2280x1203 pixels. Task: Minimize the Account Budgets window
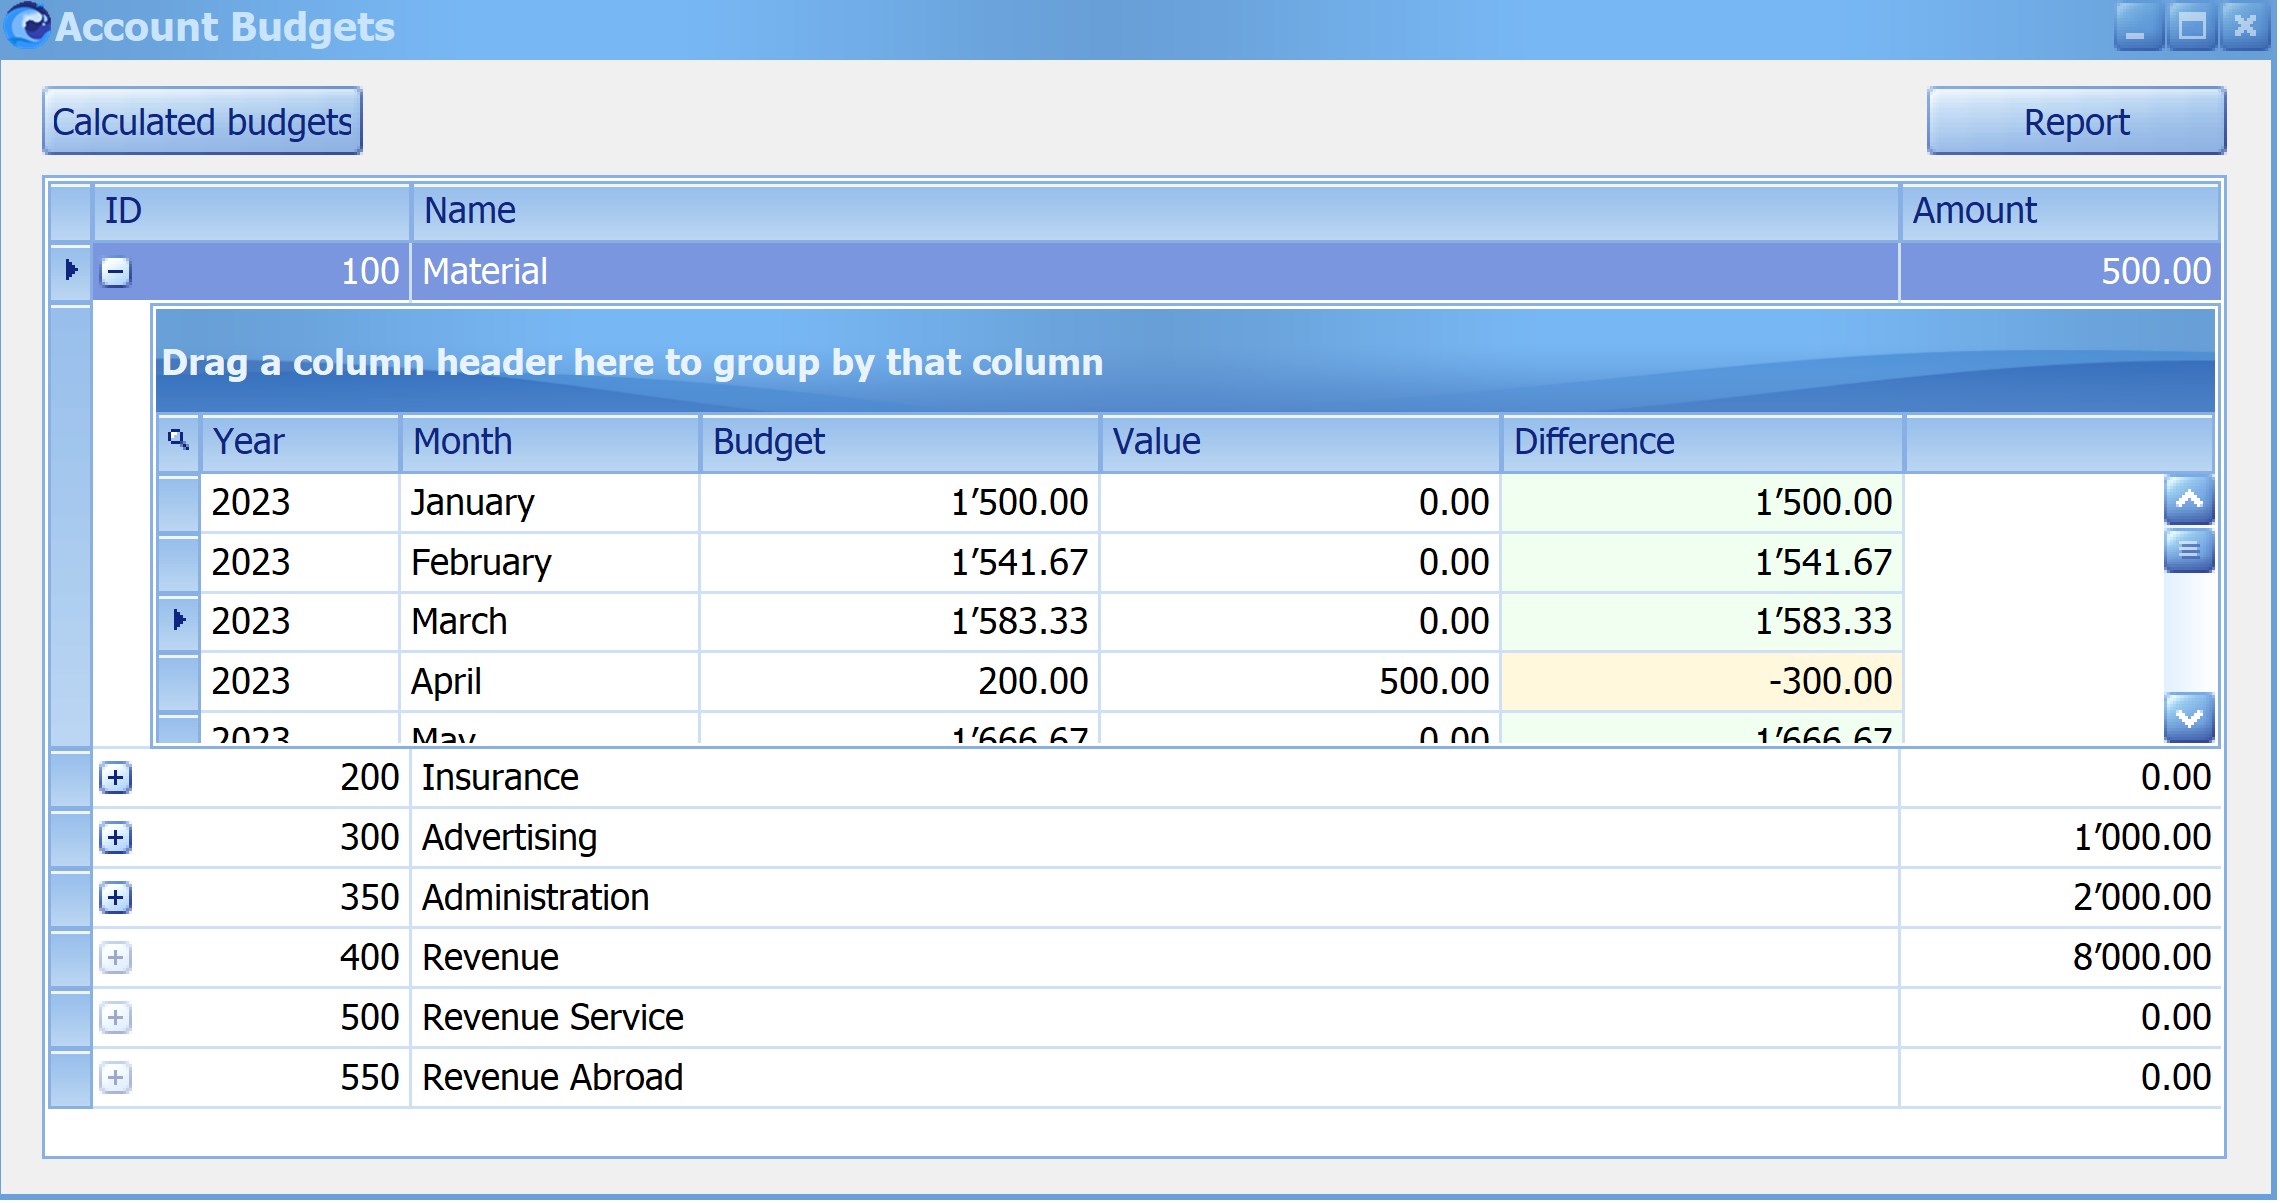2137,26
